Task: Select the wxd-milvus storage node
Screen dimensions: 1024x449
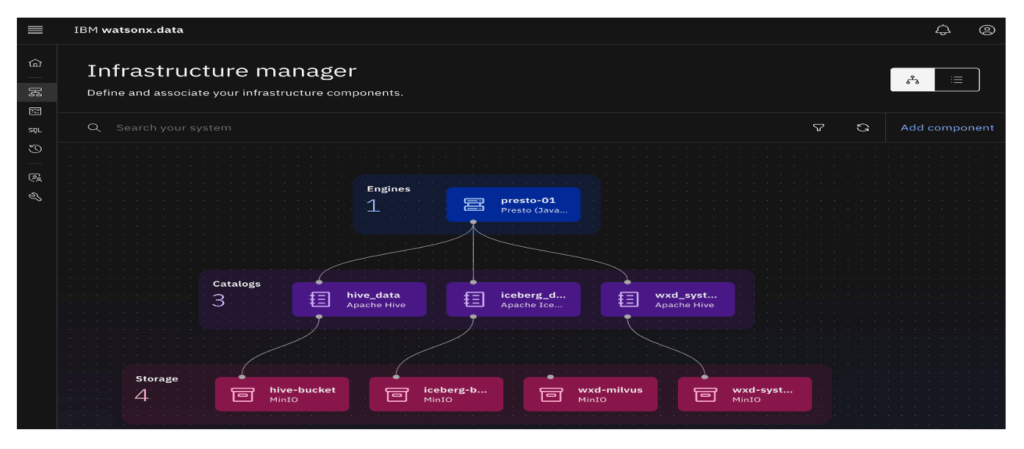Action: 590,394
